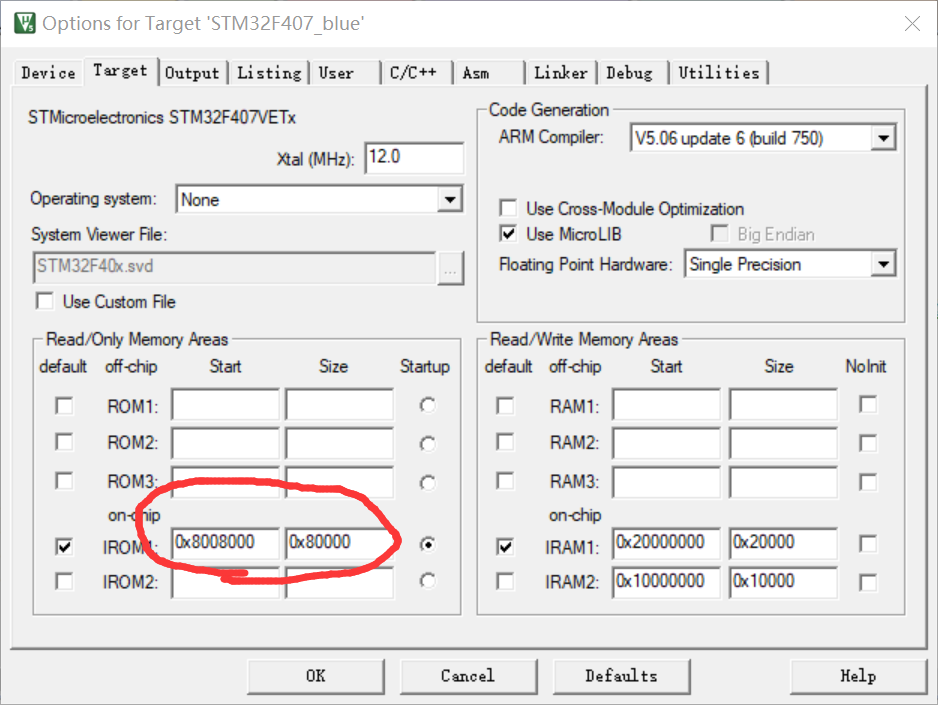Switch to the Device tab

48,73
